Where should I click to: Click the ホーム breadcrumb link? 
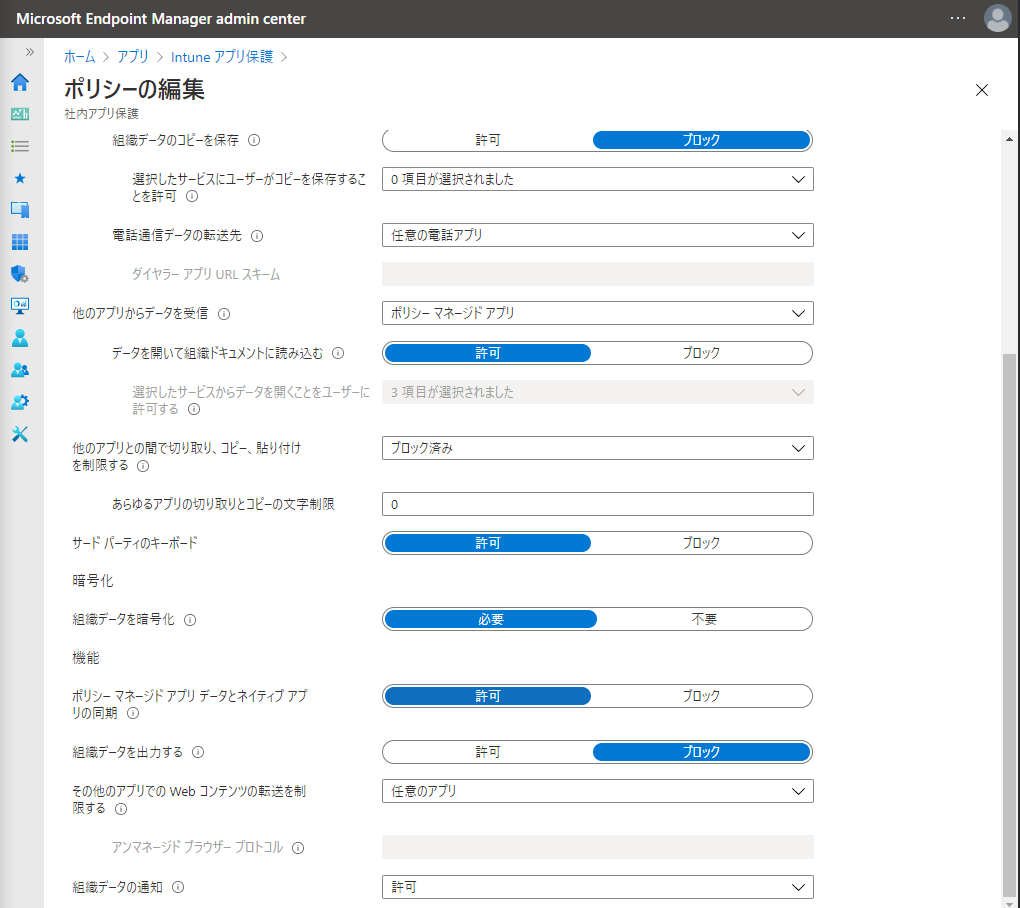pos(79,57)
